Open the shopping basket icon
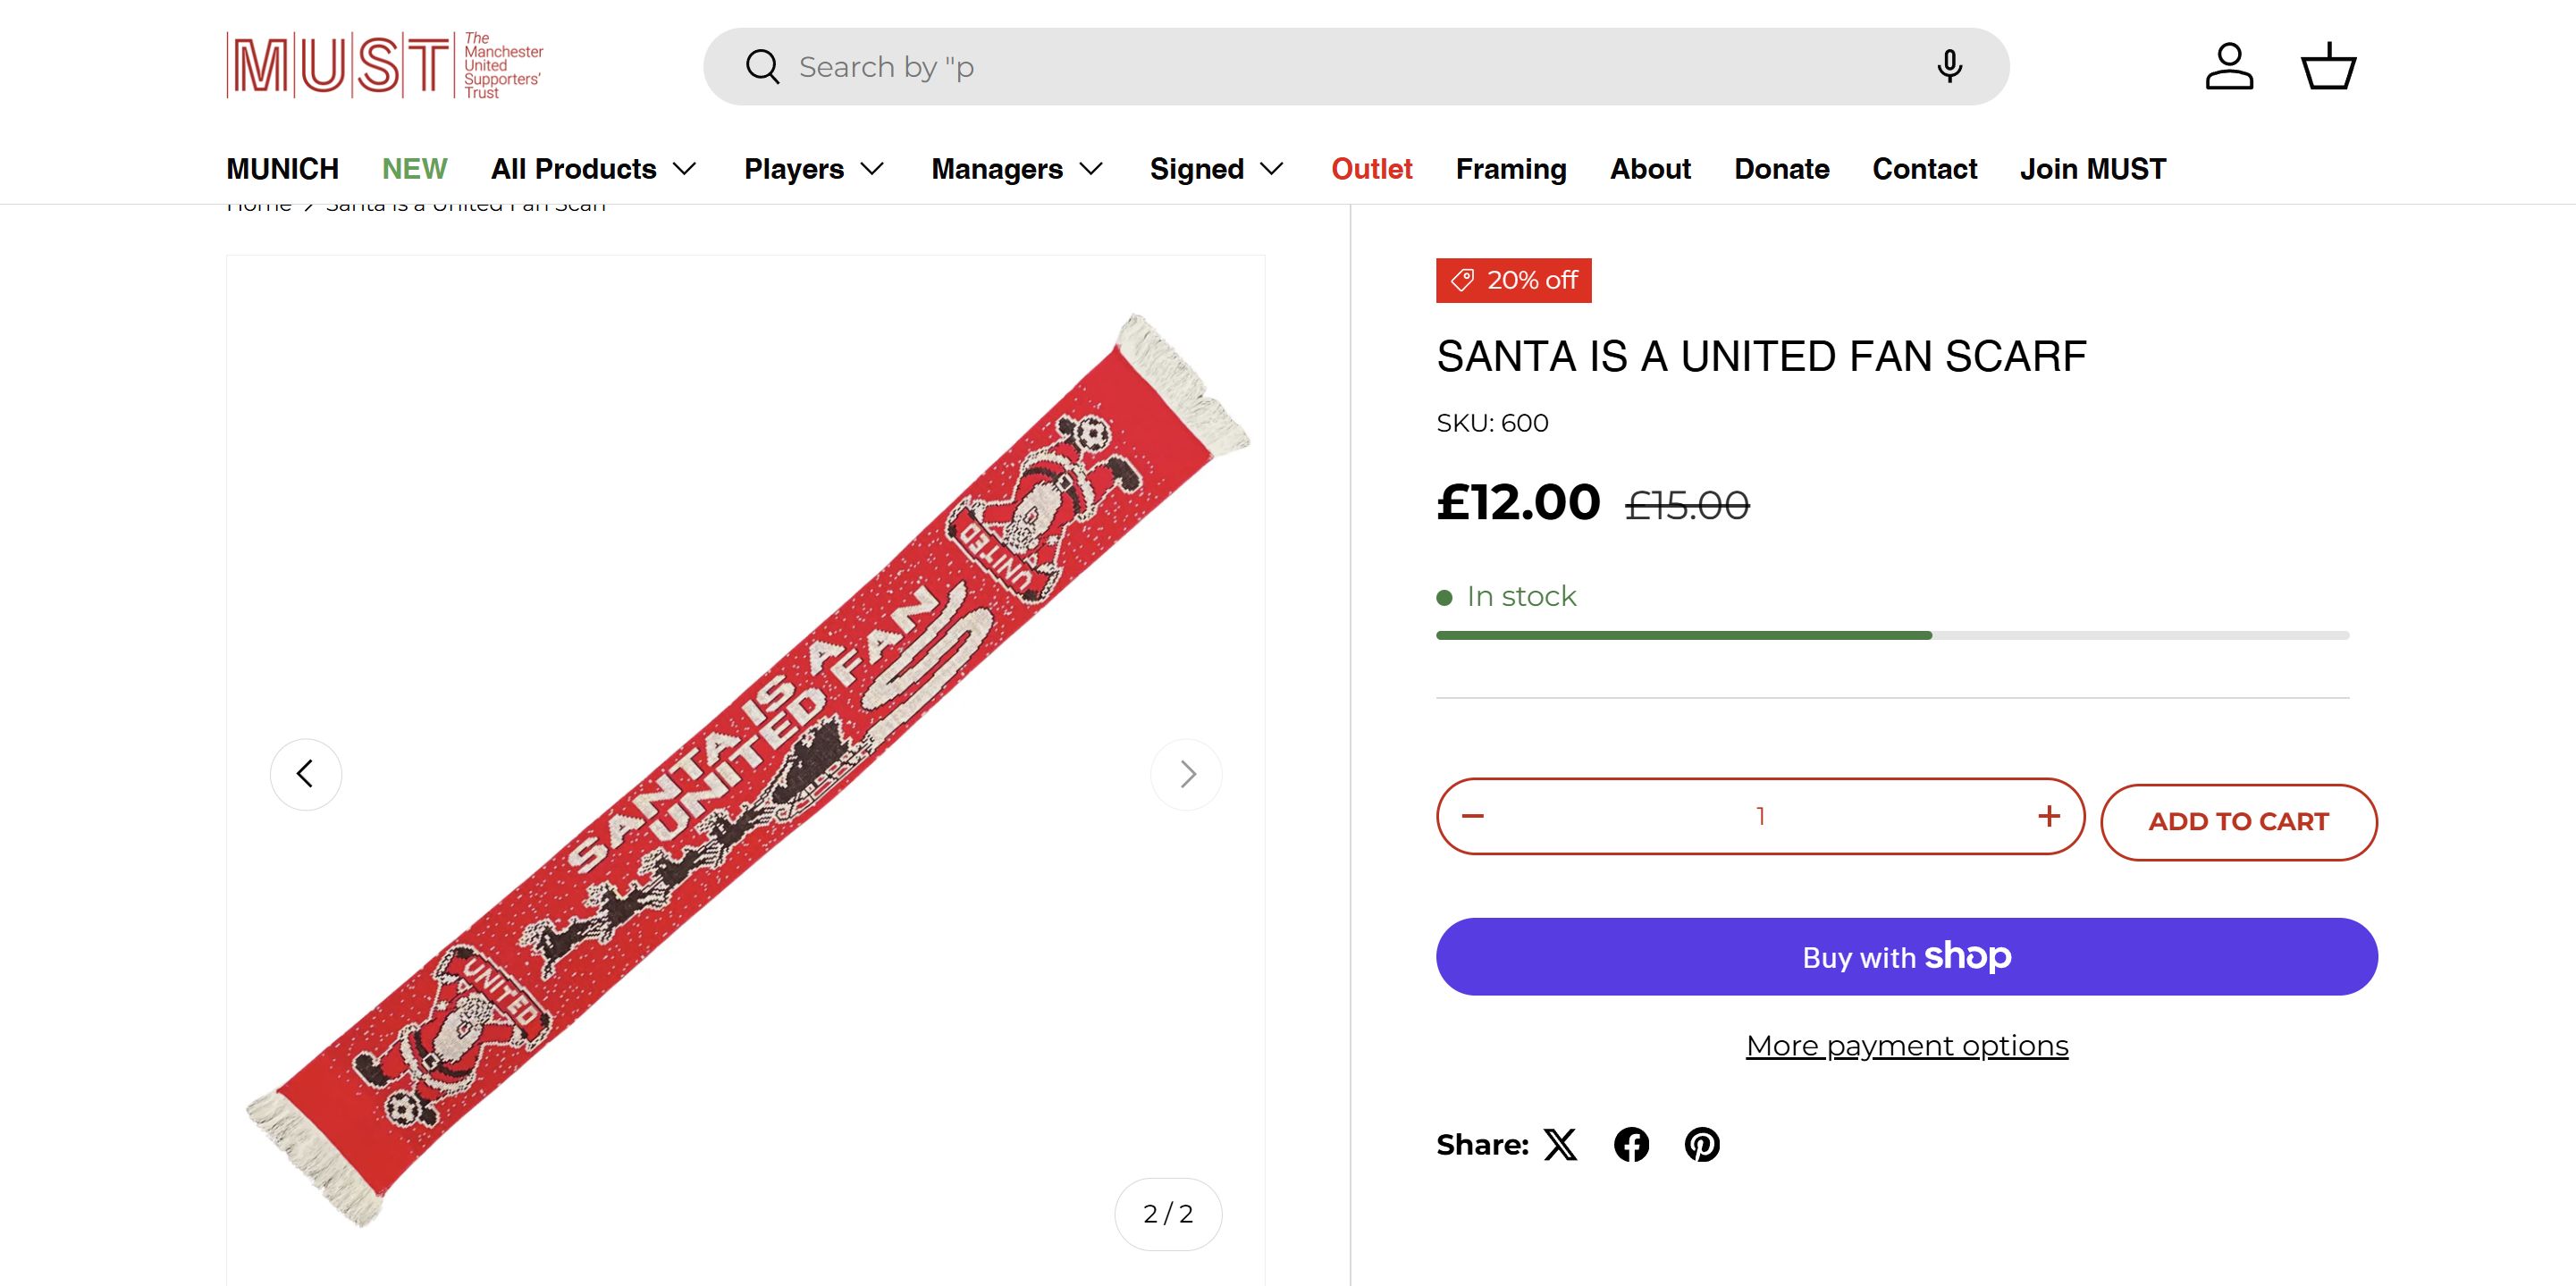Viewport: 2576px width, 1286px height. [x=2328, y=66]
